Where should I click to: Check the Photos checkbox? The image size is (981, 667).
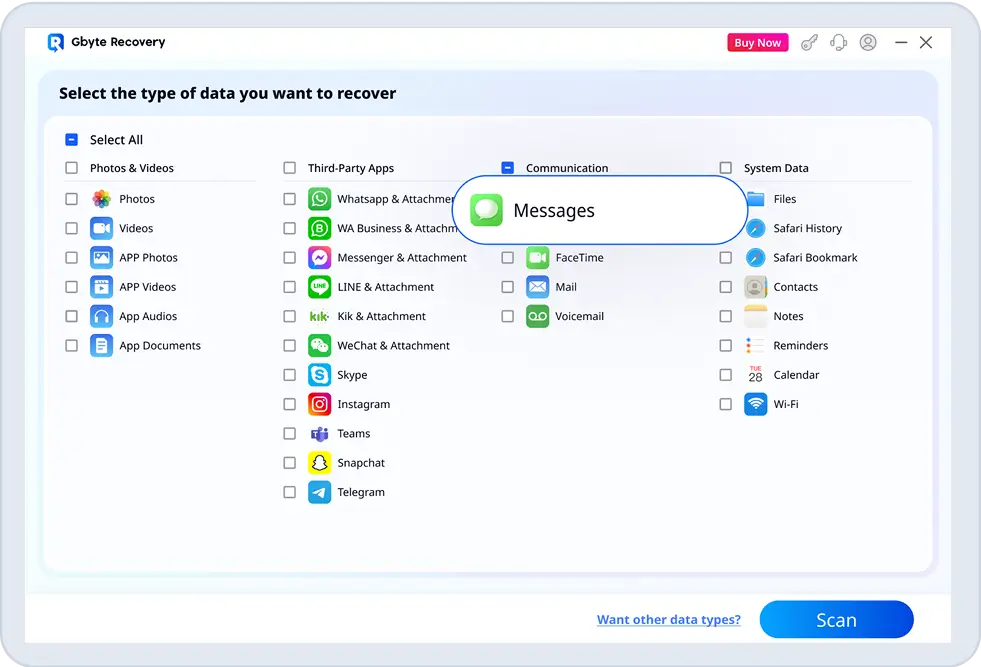click(71, 199)
